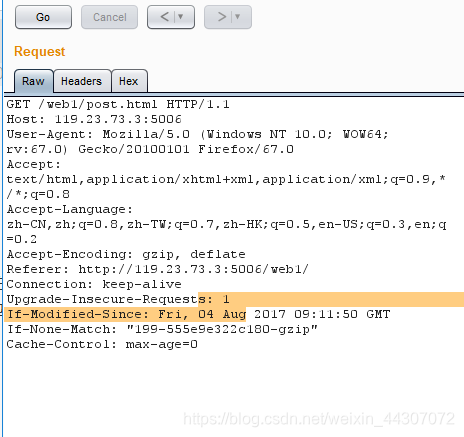Click the If-None-Match header line
The height and width of the screenshot is (437, 464).
click(x=162, y=329)
